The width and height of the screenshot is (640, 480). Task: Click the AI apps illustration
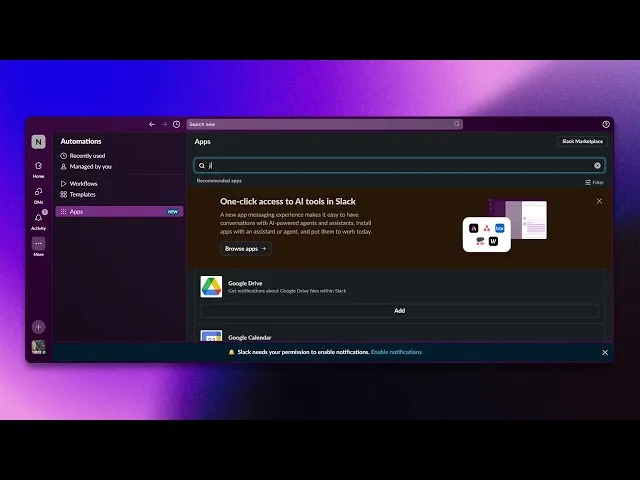[504, 225]
